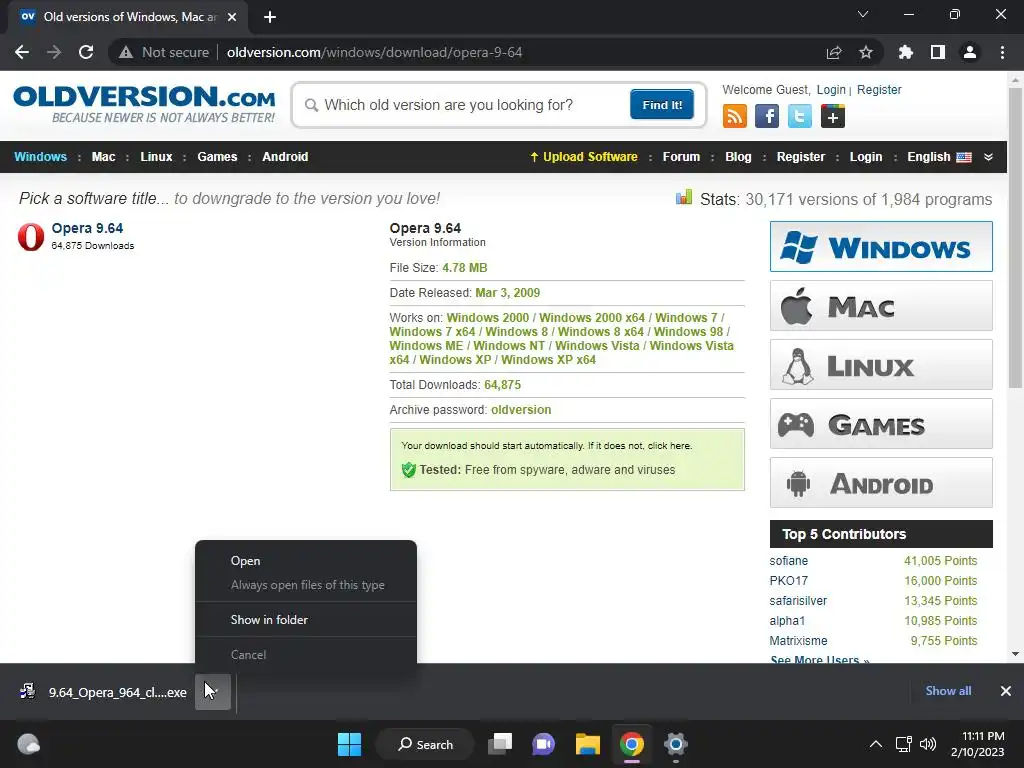Screen dimensions: 1024x768
Task: Open the Linux category banner
Action: click(x=881, y=364)
